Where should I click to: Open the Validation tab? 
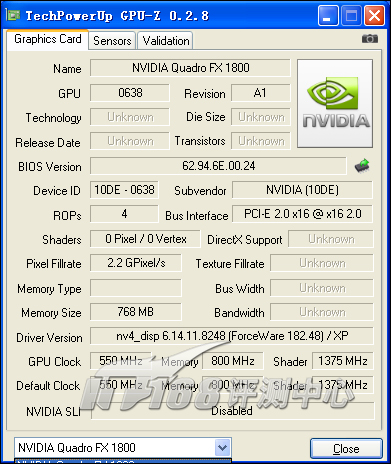(166, 41)
